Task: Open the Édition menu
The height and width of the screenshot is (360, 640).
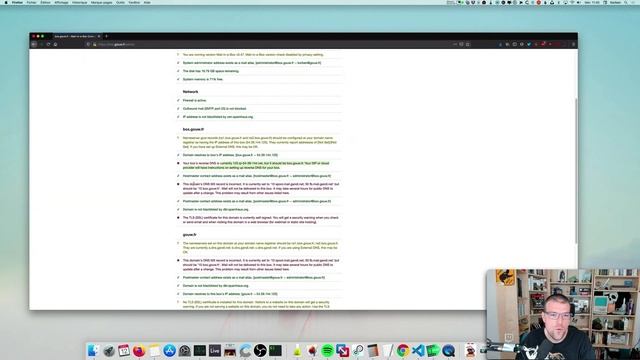Action: 45,2
